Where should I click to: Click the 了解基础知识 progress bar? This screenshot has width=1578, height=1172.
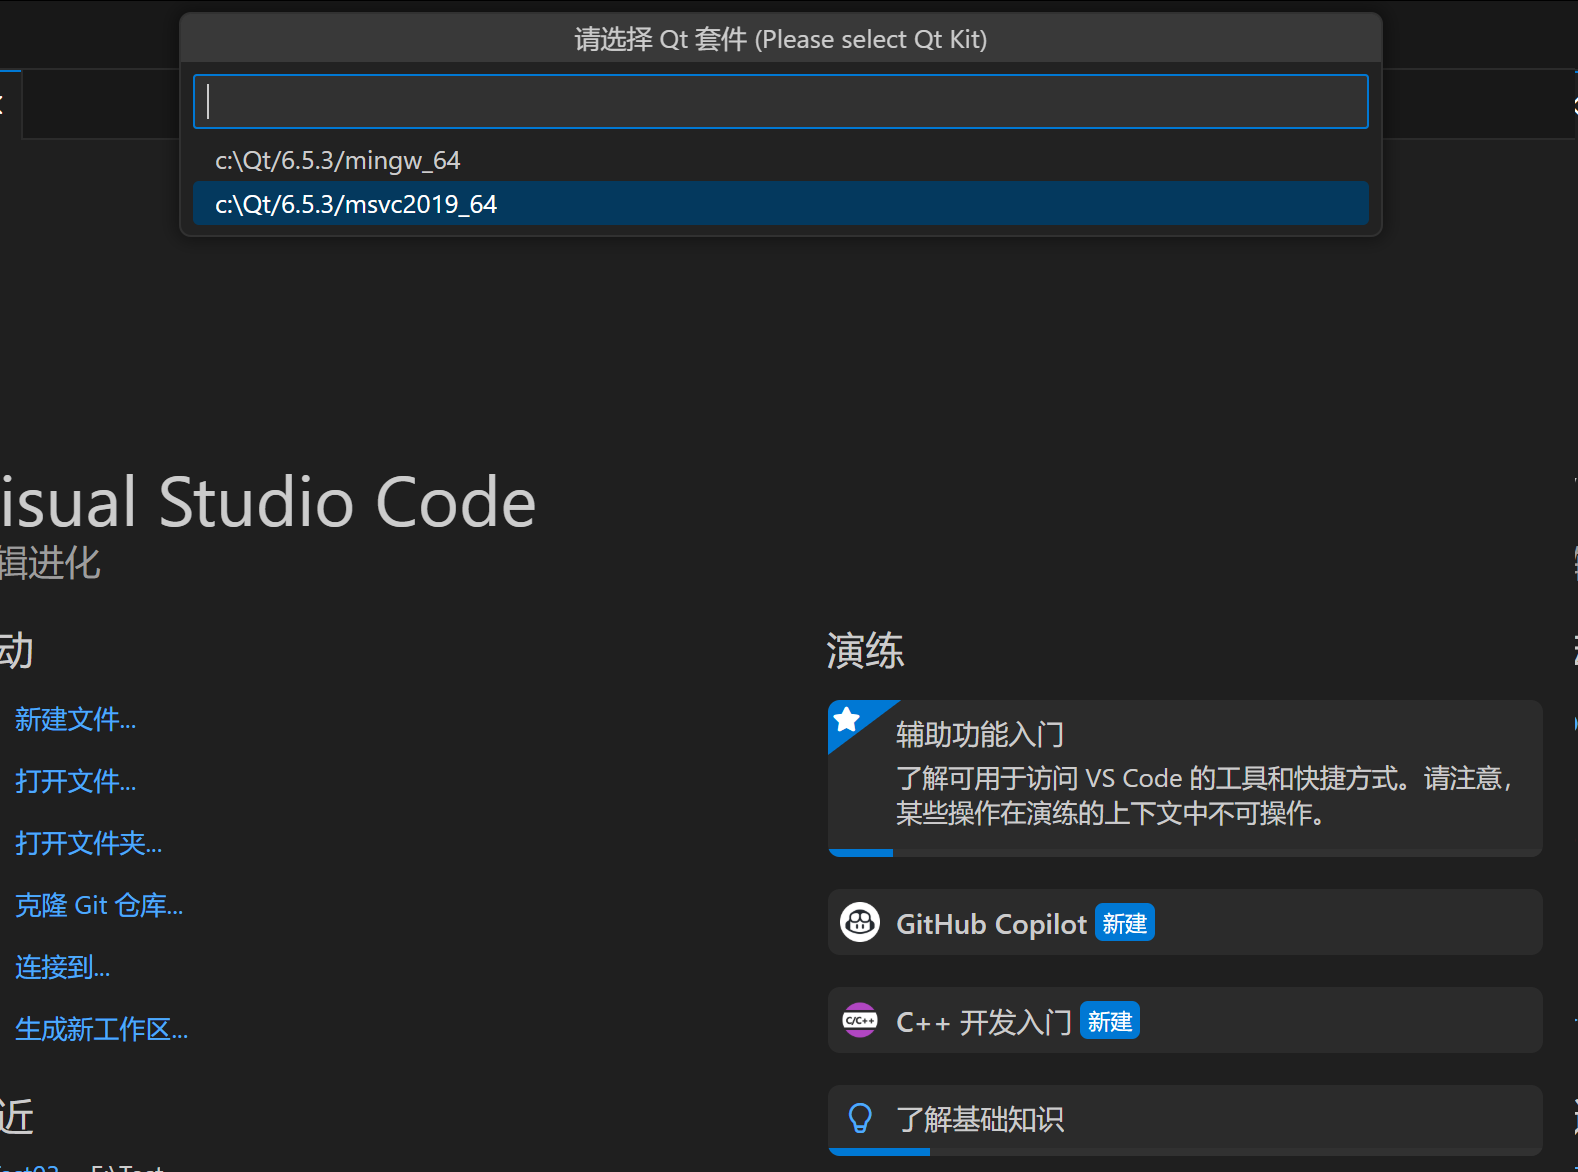tap(1185, 1152)
